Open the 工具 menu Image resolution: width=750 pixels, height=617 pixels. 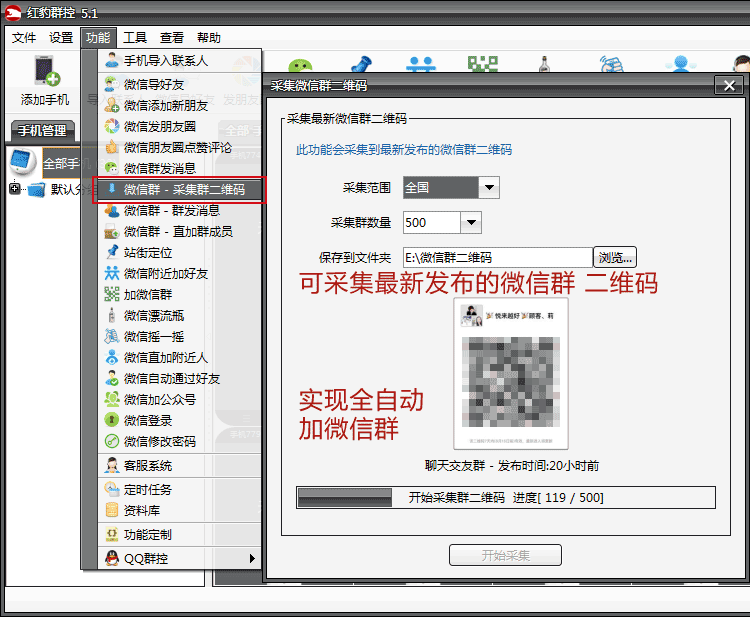[x=135, y=38]
